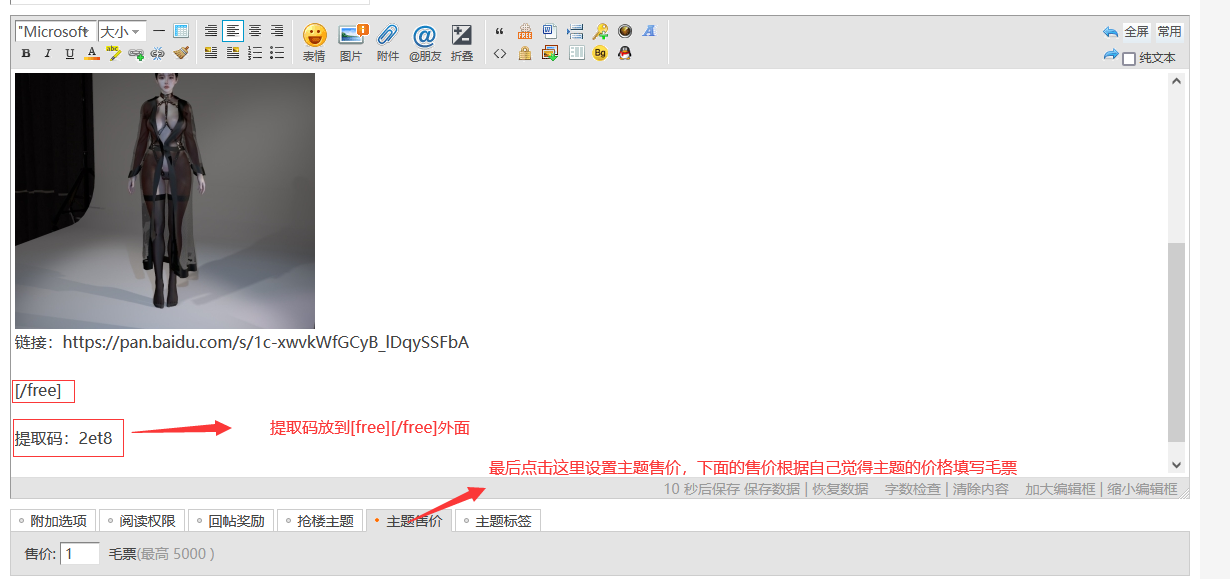Apply float right layout
The height and width of the screenshot is (579, 1230).
tap(233, 54)
